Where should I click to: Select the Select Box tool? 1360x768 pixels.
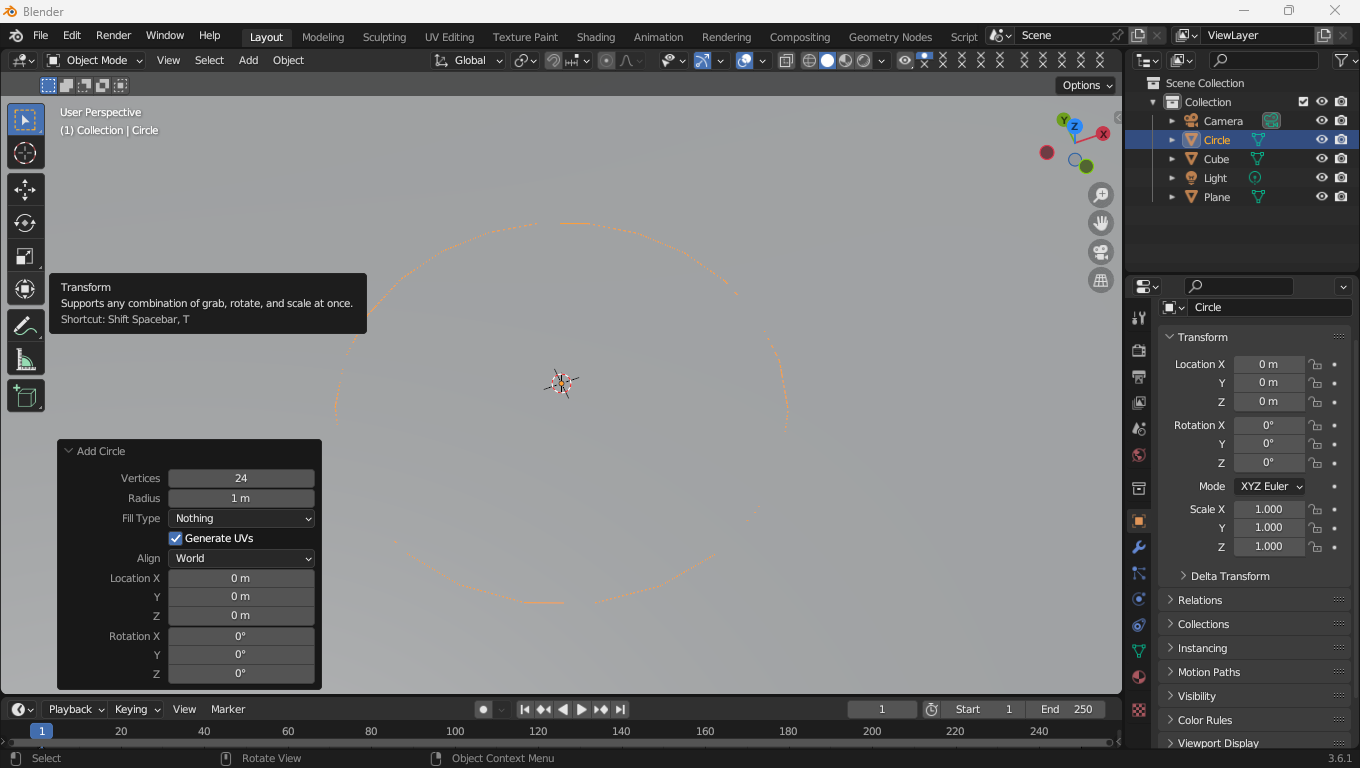click(25, 120)
